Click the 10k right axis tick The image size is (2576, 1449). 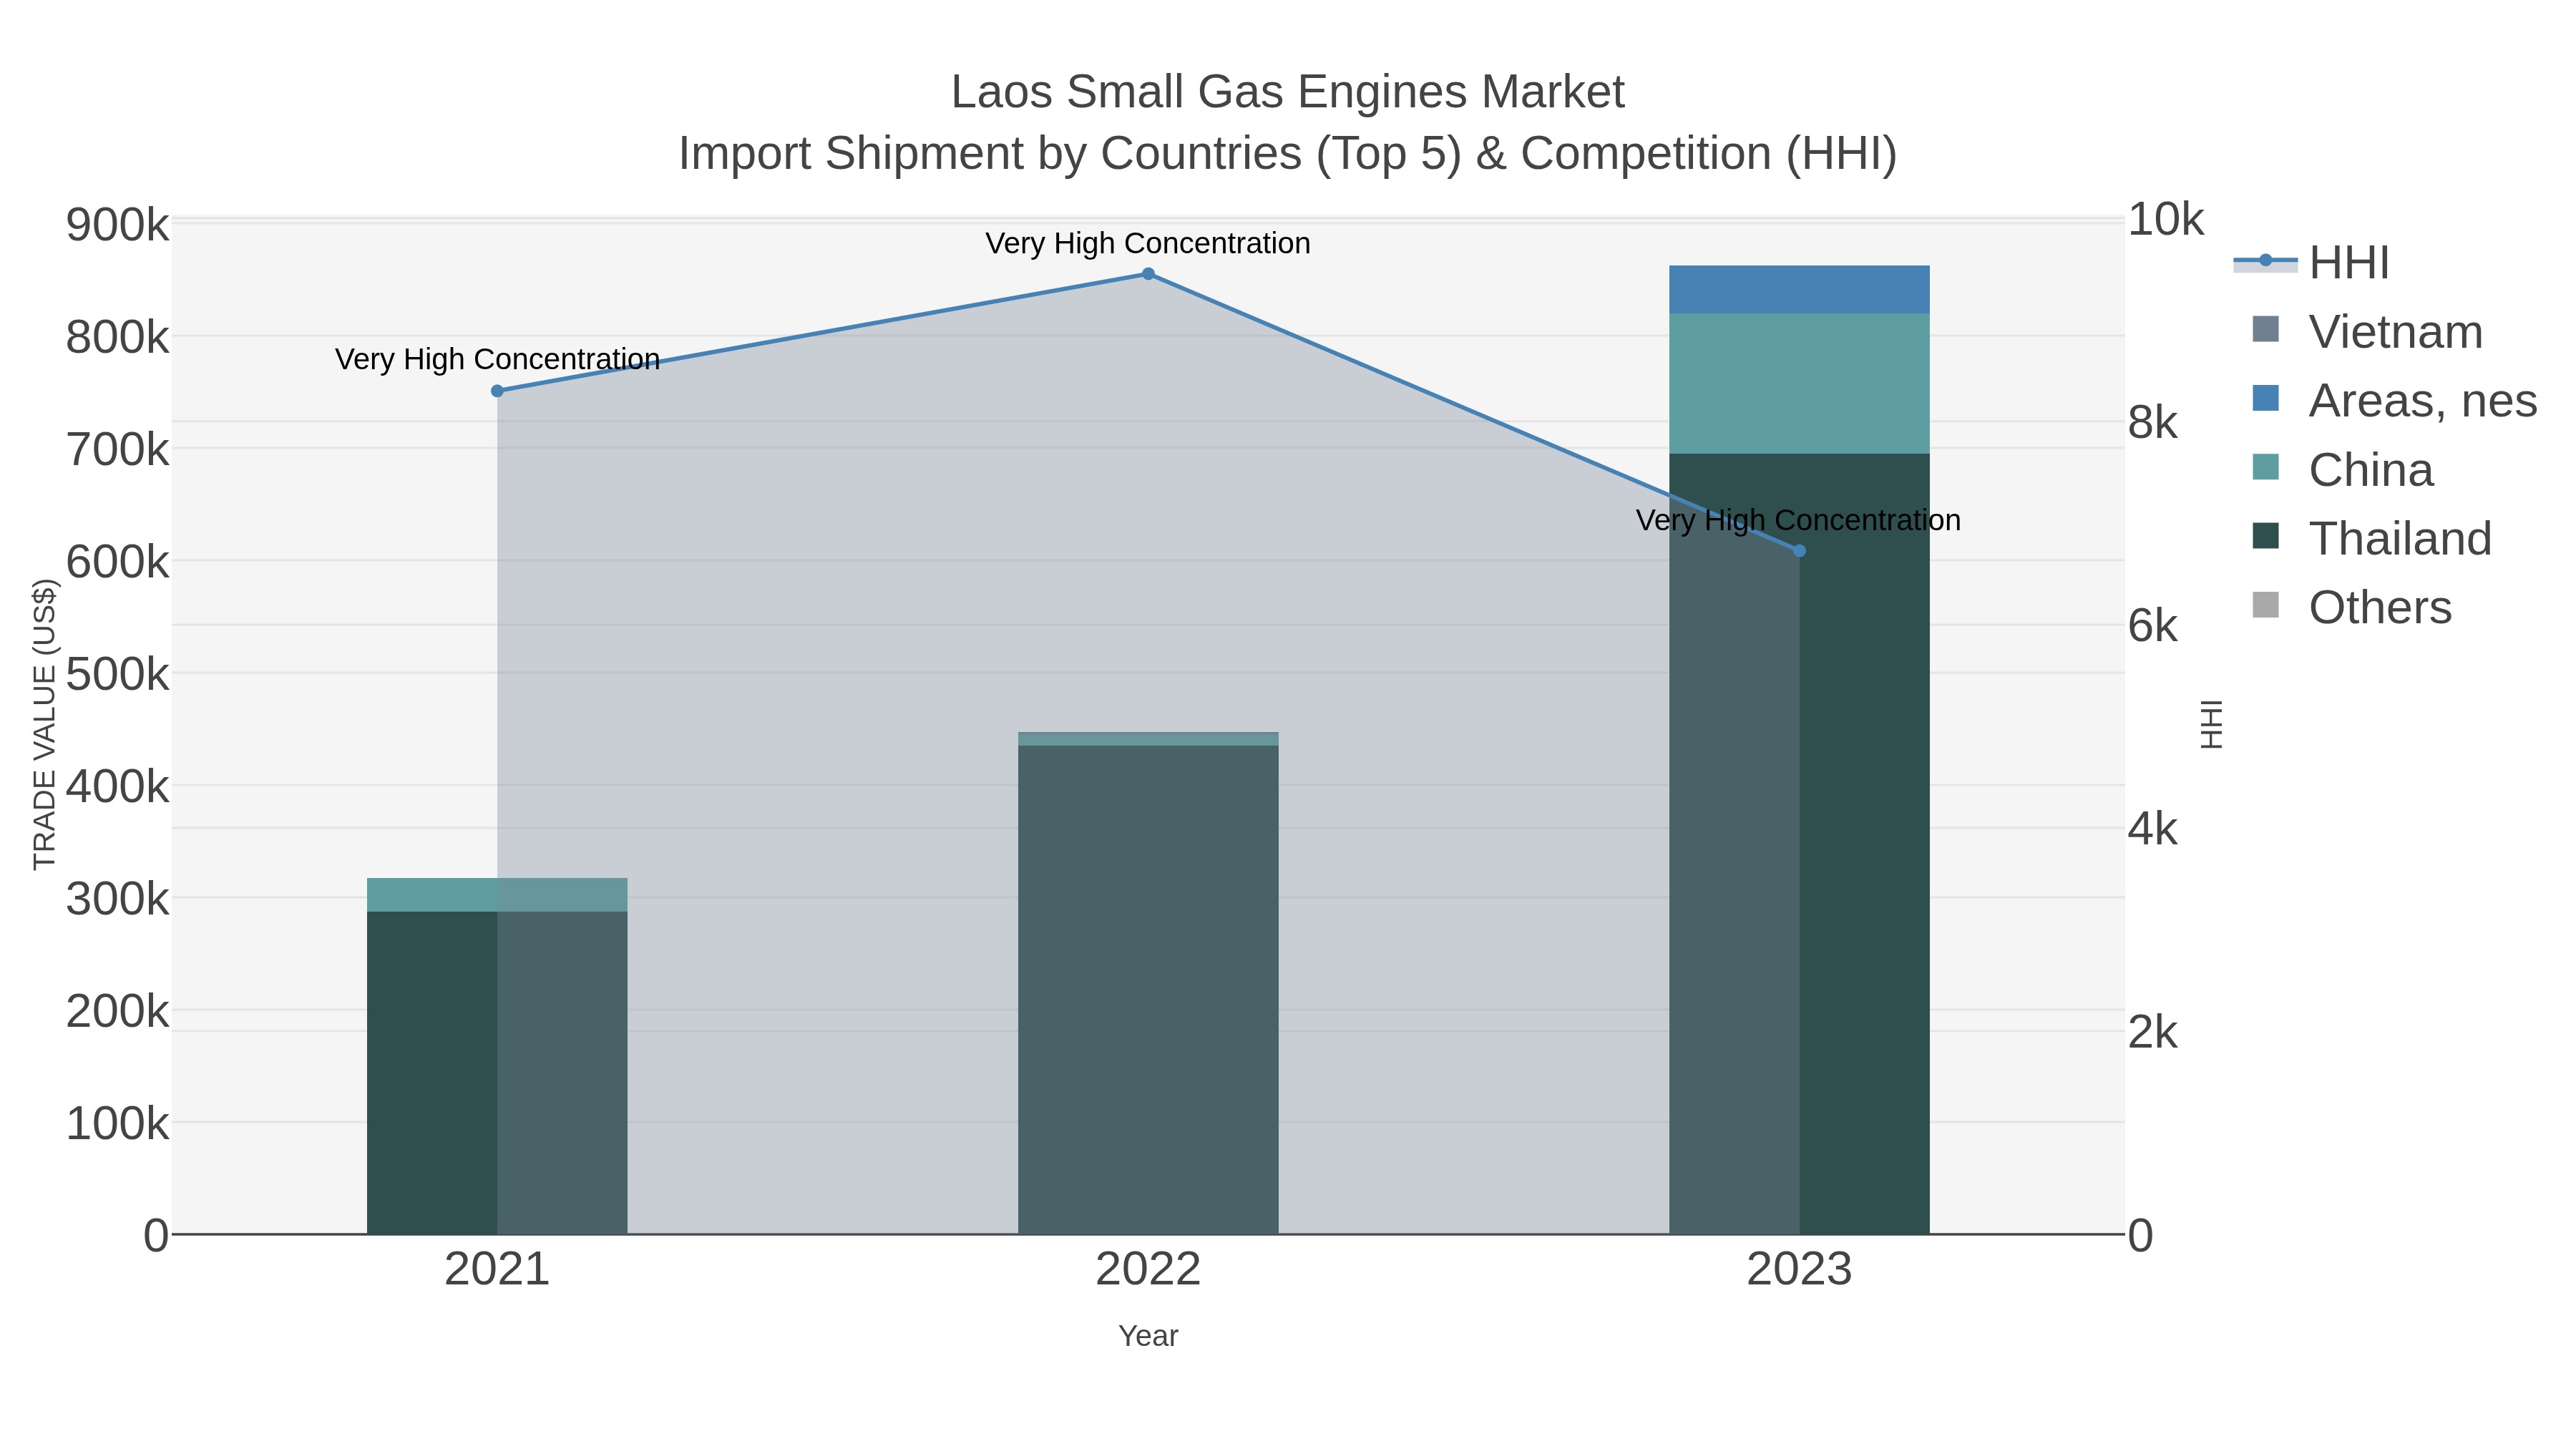click(2166, 220)
